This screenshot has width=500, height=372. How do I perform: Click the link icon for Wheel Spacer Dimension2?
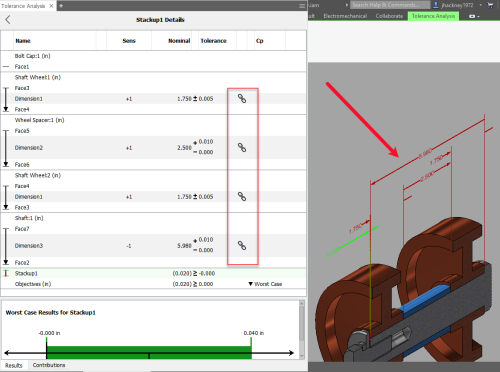click(242, 147)
